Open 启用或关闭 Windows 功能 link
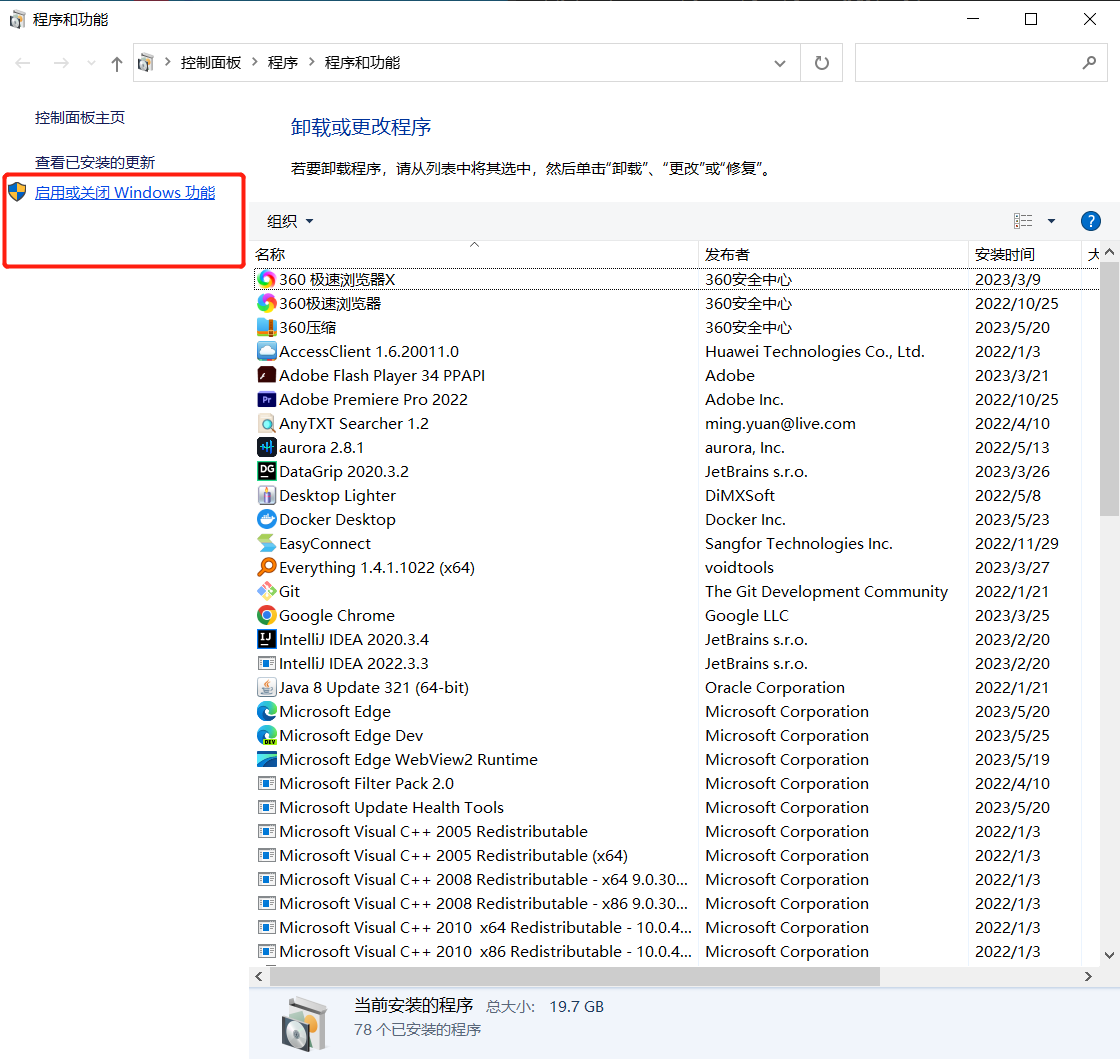 pyautogui.click(x=125, y=192)
